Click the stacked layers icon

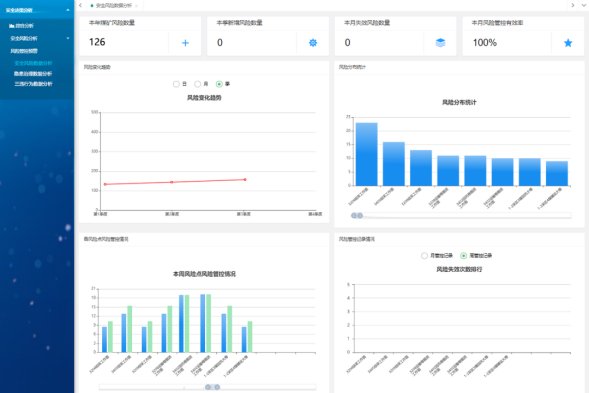440,42
